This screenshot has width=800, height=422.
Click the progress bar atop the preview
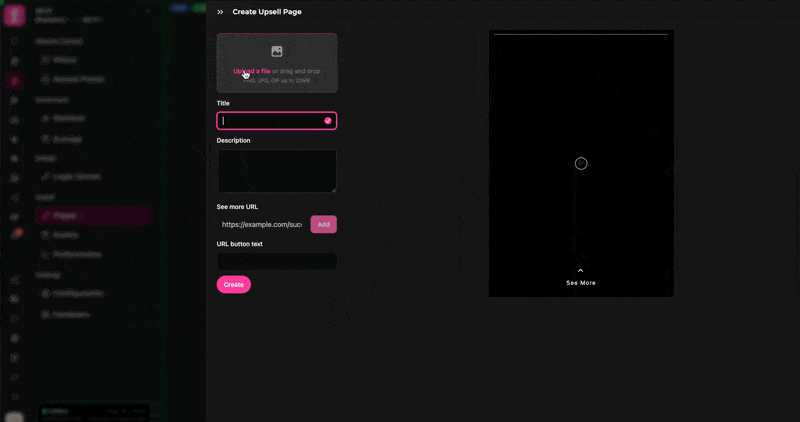tap(581, 34)
